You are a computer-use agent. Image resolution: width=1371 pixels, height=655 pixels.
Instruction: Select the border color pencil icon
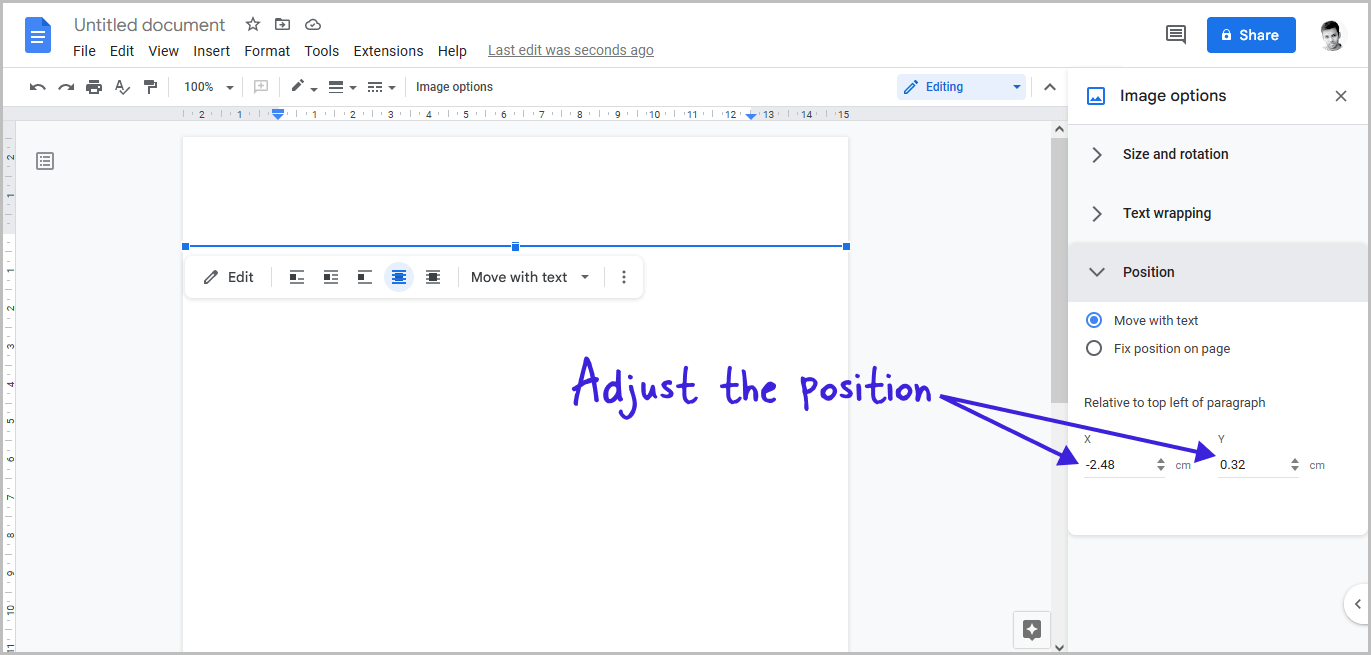(x=299, y=87)
